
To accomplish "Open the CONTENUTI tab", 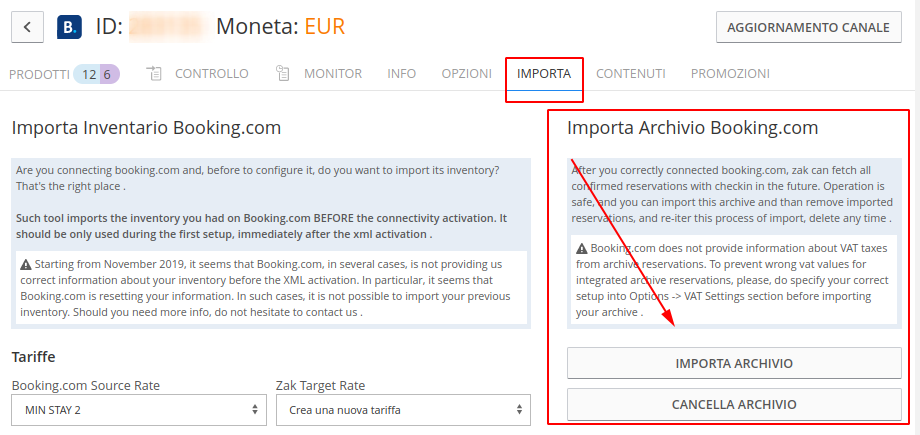I will pyautogui.click(x=631, y=74).
